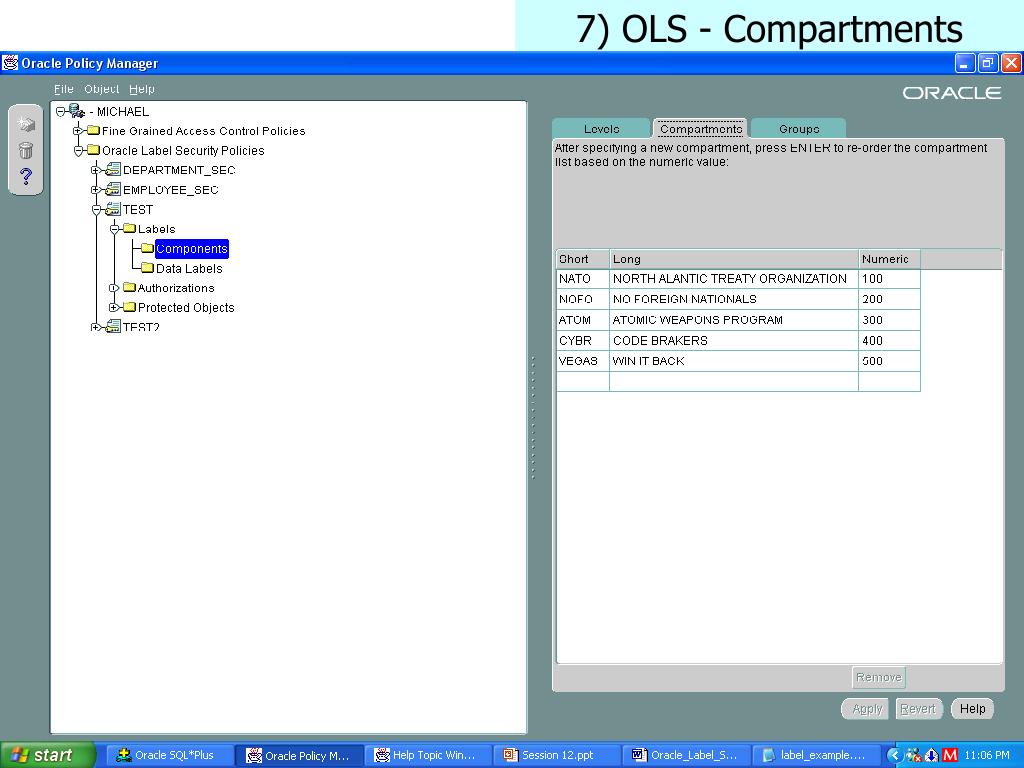Select the Components tree item

point(191,249)
